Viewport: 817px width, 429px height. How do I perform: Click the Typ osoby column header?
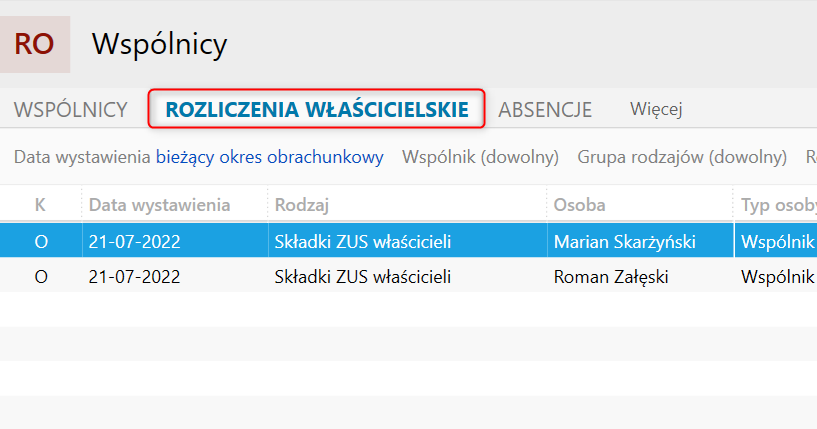(x=776, y=205)
